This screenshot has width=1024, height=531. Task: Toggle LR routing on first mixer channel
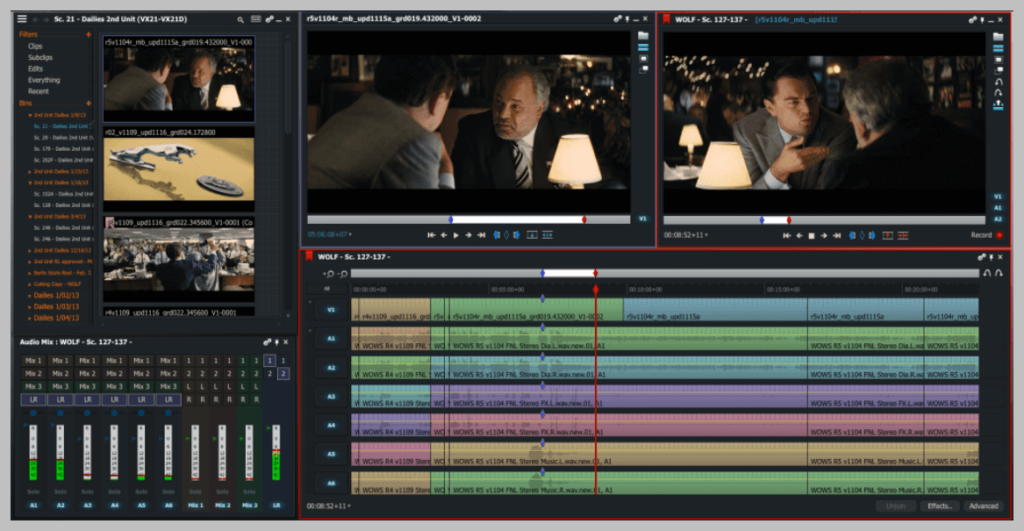[x=33, y=399]
